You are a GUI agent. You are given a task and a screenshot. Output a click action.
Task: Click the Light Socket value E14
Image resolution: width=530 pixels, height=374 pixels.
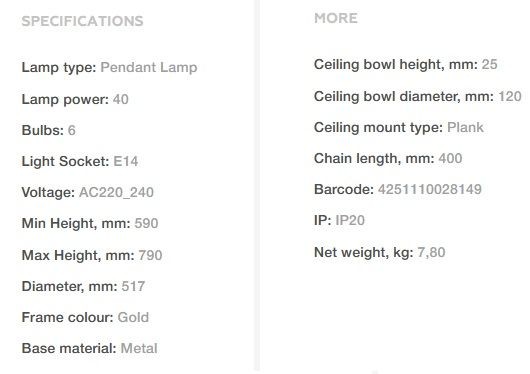[126, 161]
